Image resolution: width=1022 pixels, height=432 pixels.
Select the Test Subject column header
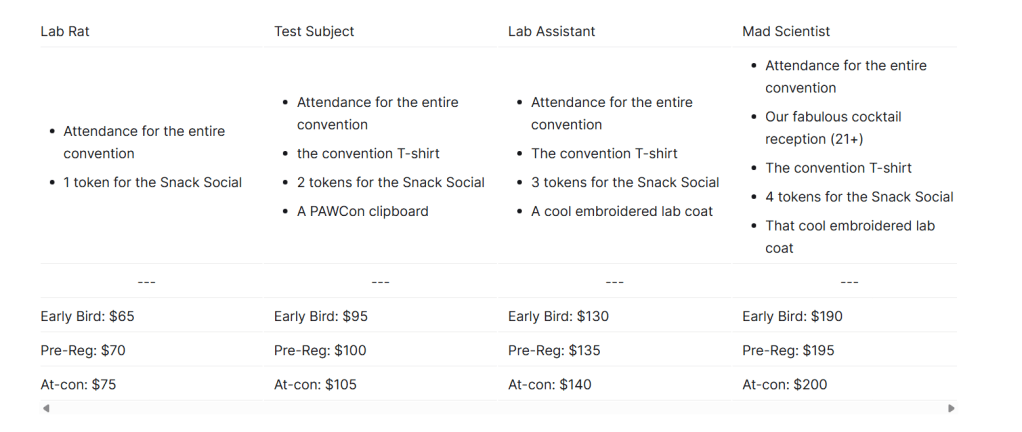click(314, 31)
